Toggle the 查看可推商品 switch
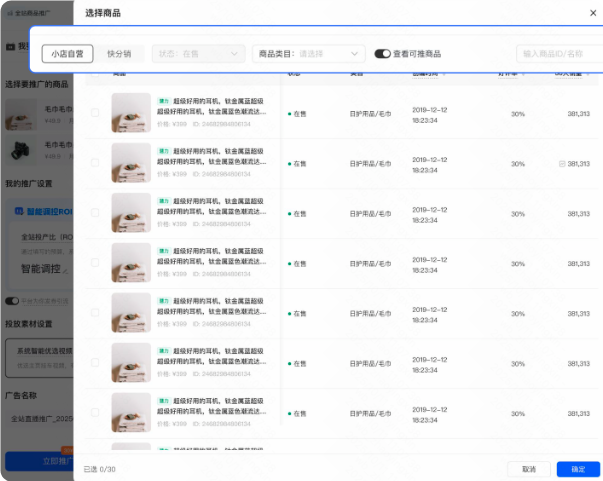Viewport: 603px width, 481px height. click(x=382, y=54)
